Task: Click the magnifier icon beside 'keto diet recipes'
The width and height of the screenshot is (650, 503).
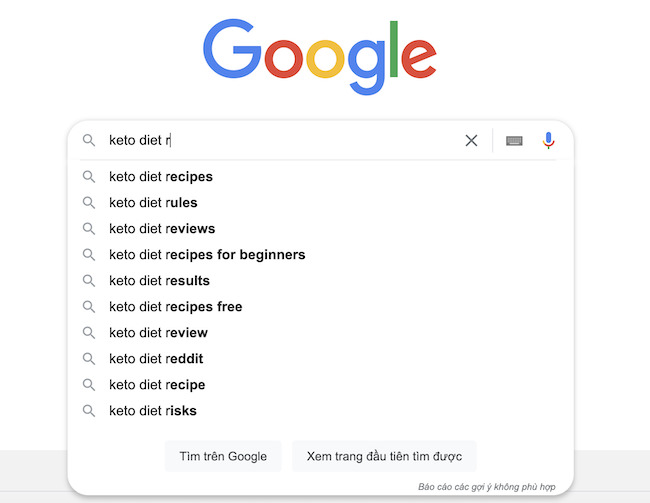Action: tap(89, 177)
